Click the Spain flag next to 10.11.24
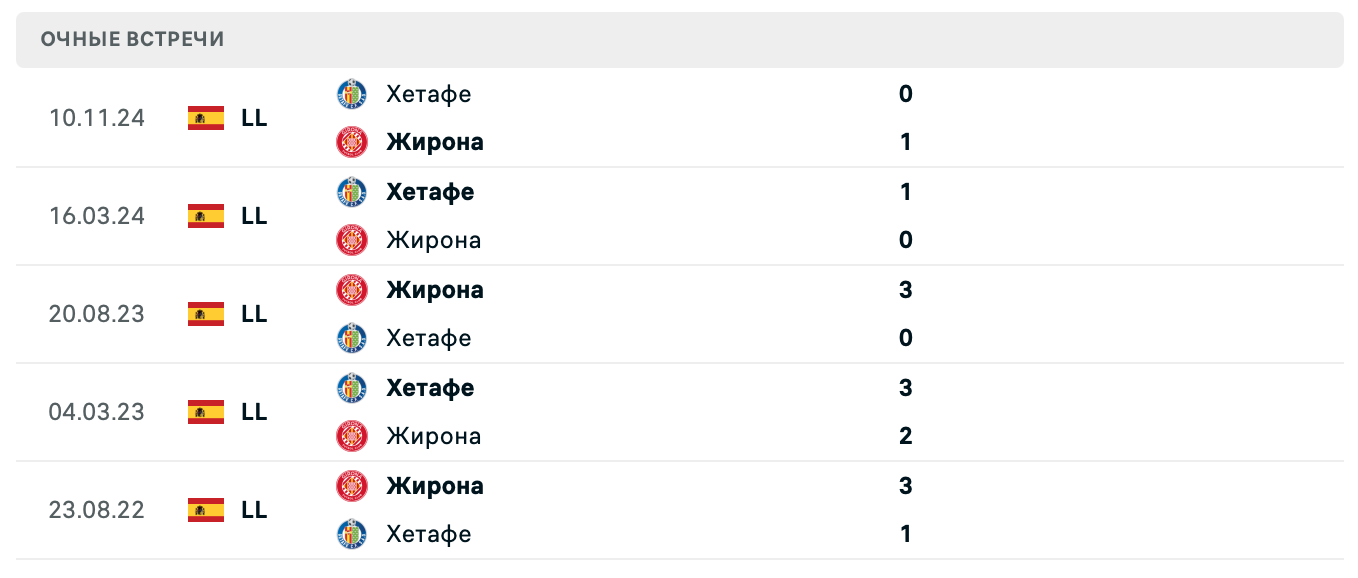 coord(204,118)
